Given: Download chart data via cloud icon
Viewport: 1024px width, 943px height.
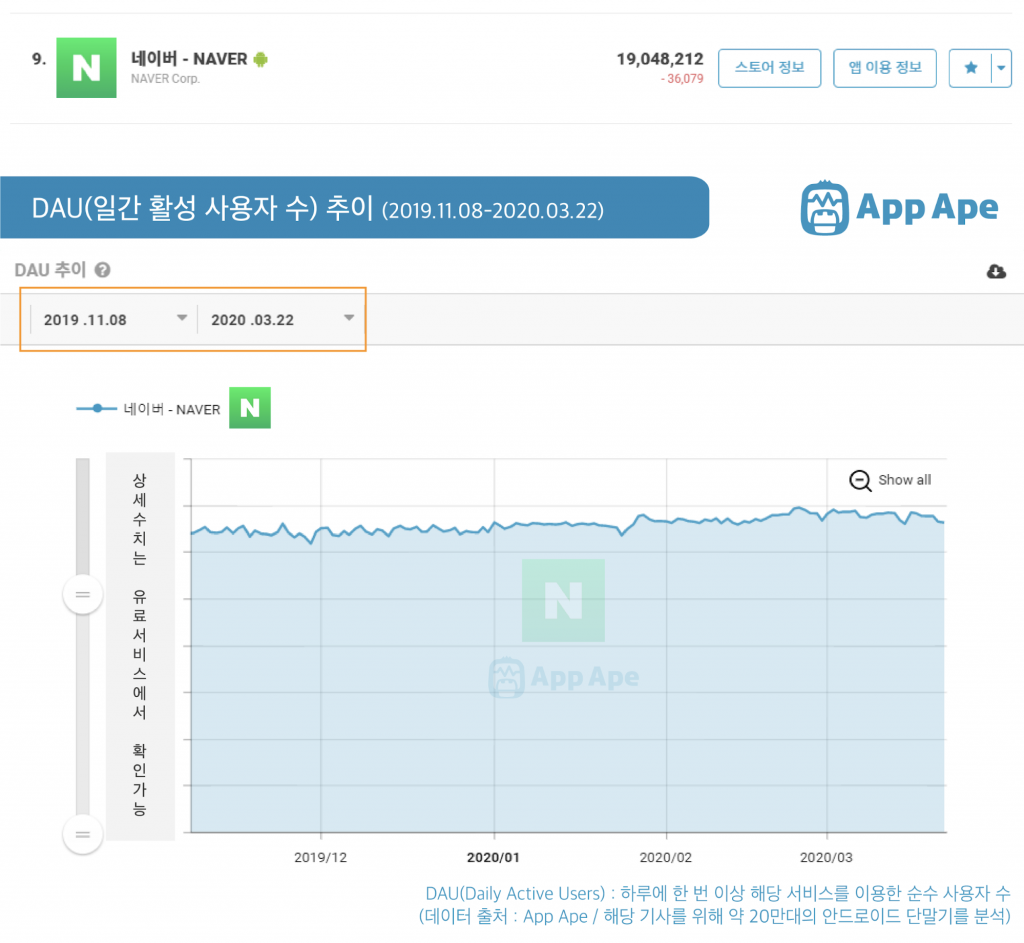Looking at the screenshot, I should pos(996,271).
